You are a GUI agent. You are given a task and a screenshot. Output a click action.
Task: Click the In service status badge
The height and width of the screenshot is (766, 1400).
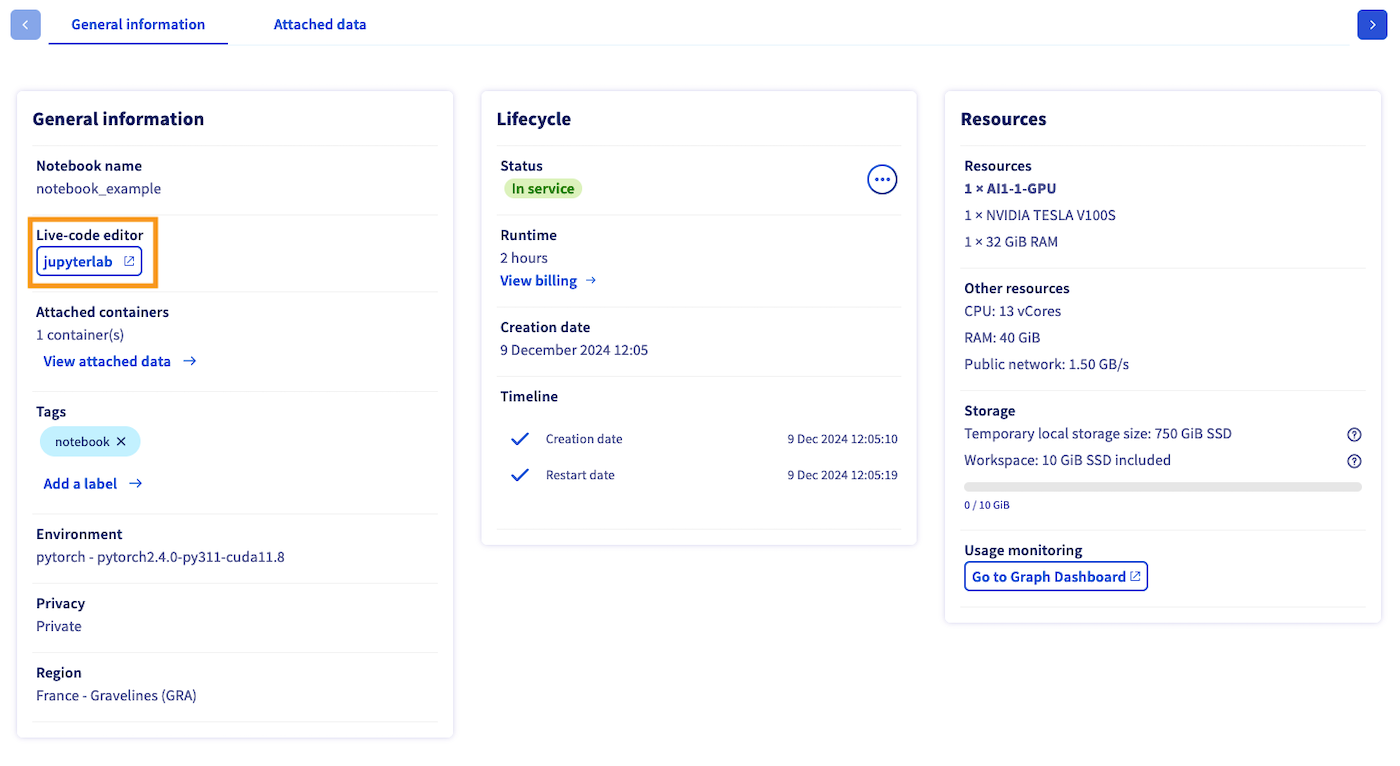coord(542,189)
